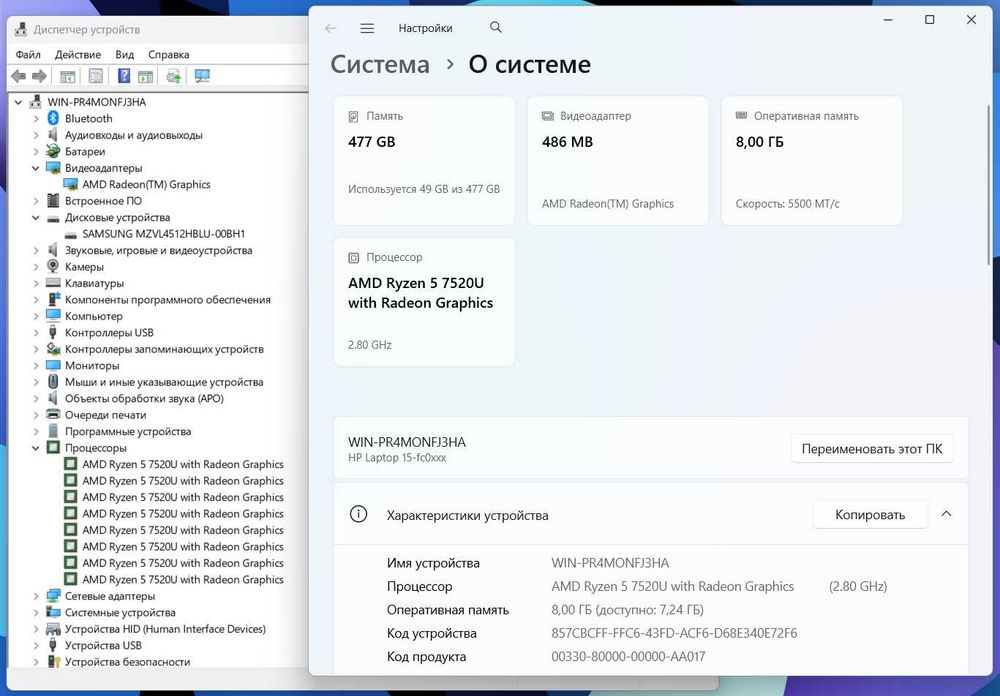Image resolution: width=1000 pixels, height=696 pixels.
Task: Click the blue Help question mark toolbar icon
Action: [x=124, y=77]
